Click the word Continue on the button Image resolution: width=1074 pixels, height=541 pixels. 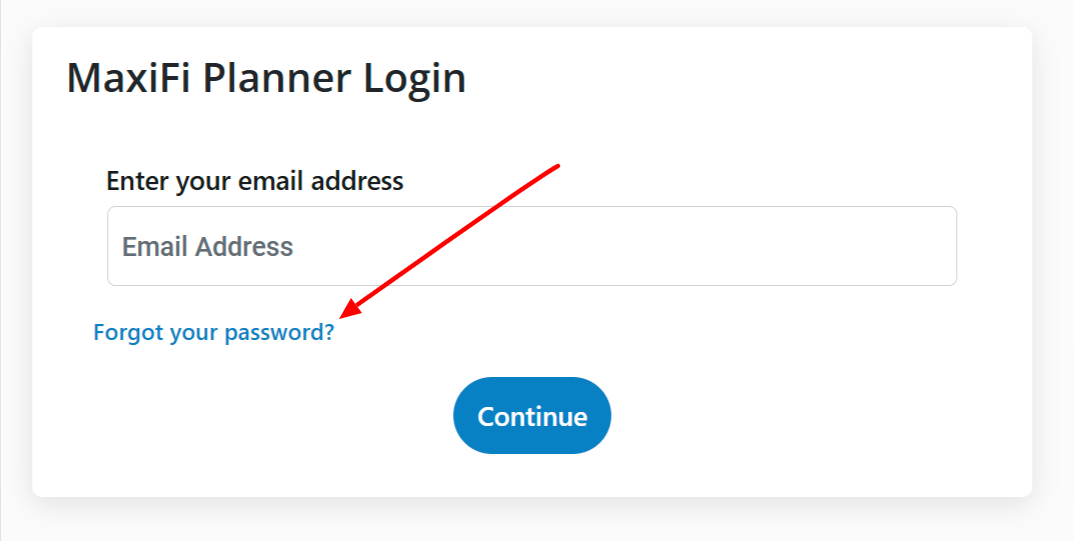click(x=532, y=416)
